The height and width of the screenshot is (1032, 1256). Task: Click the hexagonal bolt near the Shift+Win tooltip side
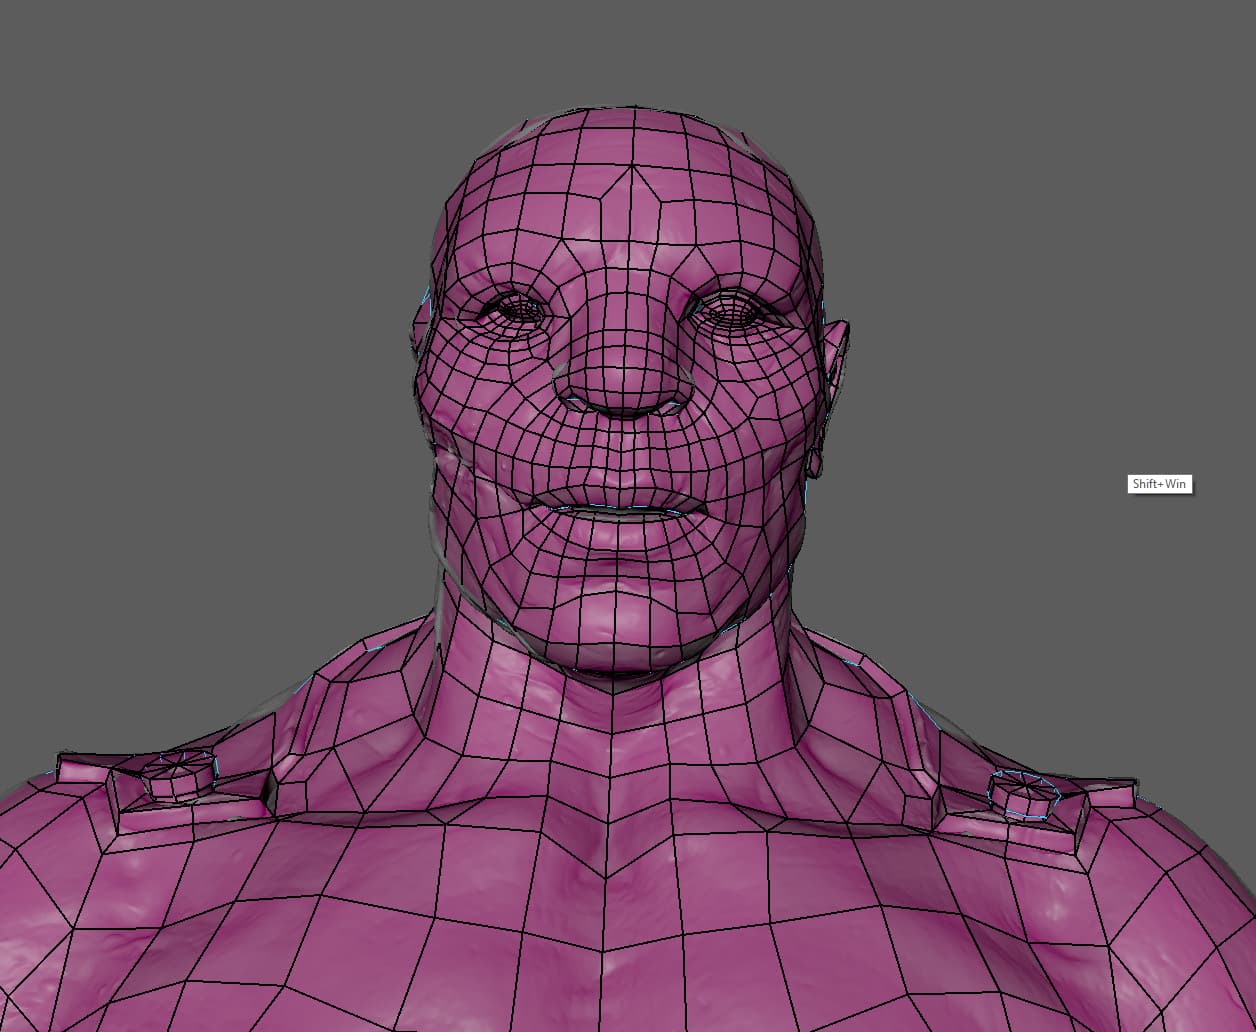tap(1024, 795)
